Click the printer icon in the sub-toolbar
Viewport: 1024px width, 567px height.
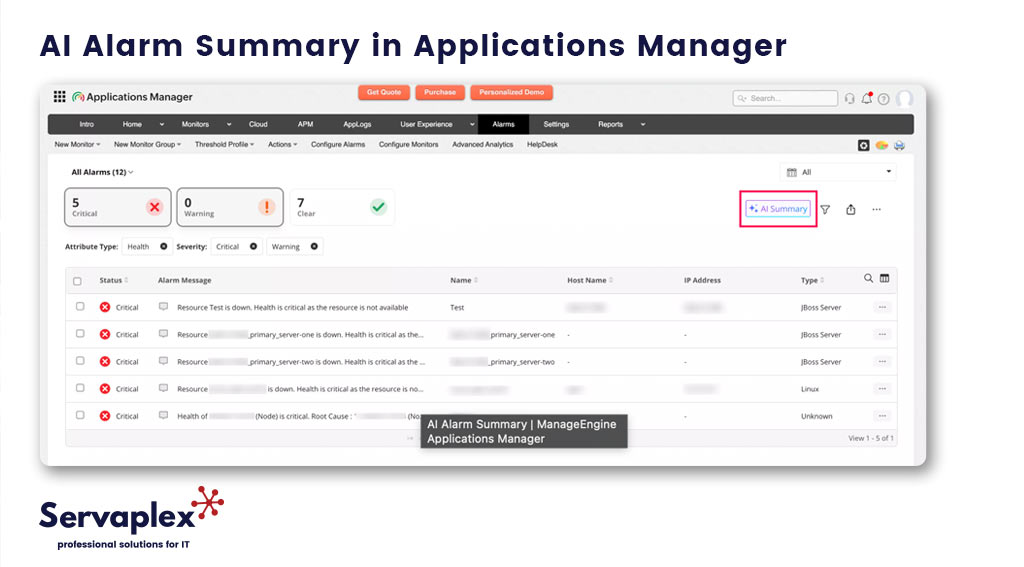(x=899, y=145)
